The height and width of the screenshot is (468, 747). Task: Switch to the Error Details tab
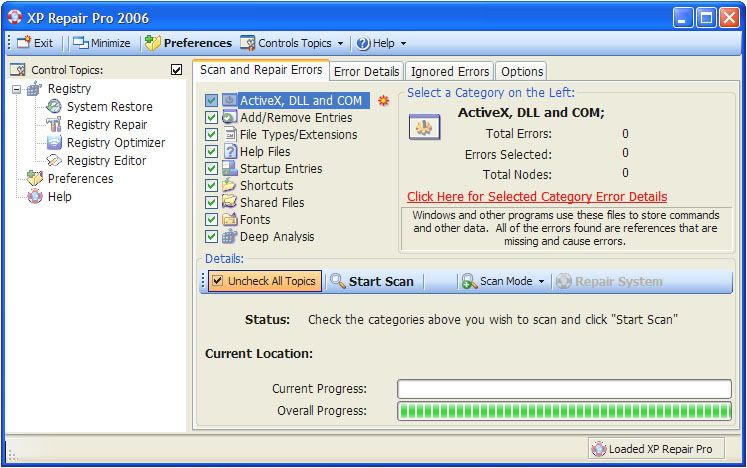coord(366,71)
